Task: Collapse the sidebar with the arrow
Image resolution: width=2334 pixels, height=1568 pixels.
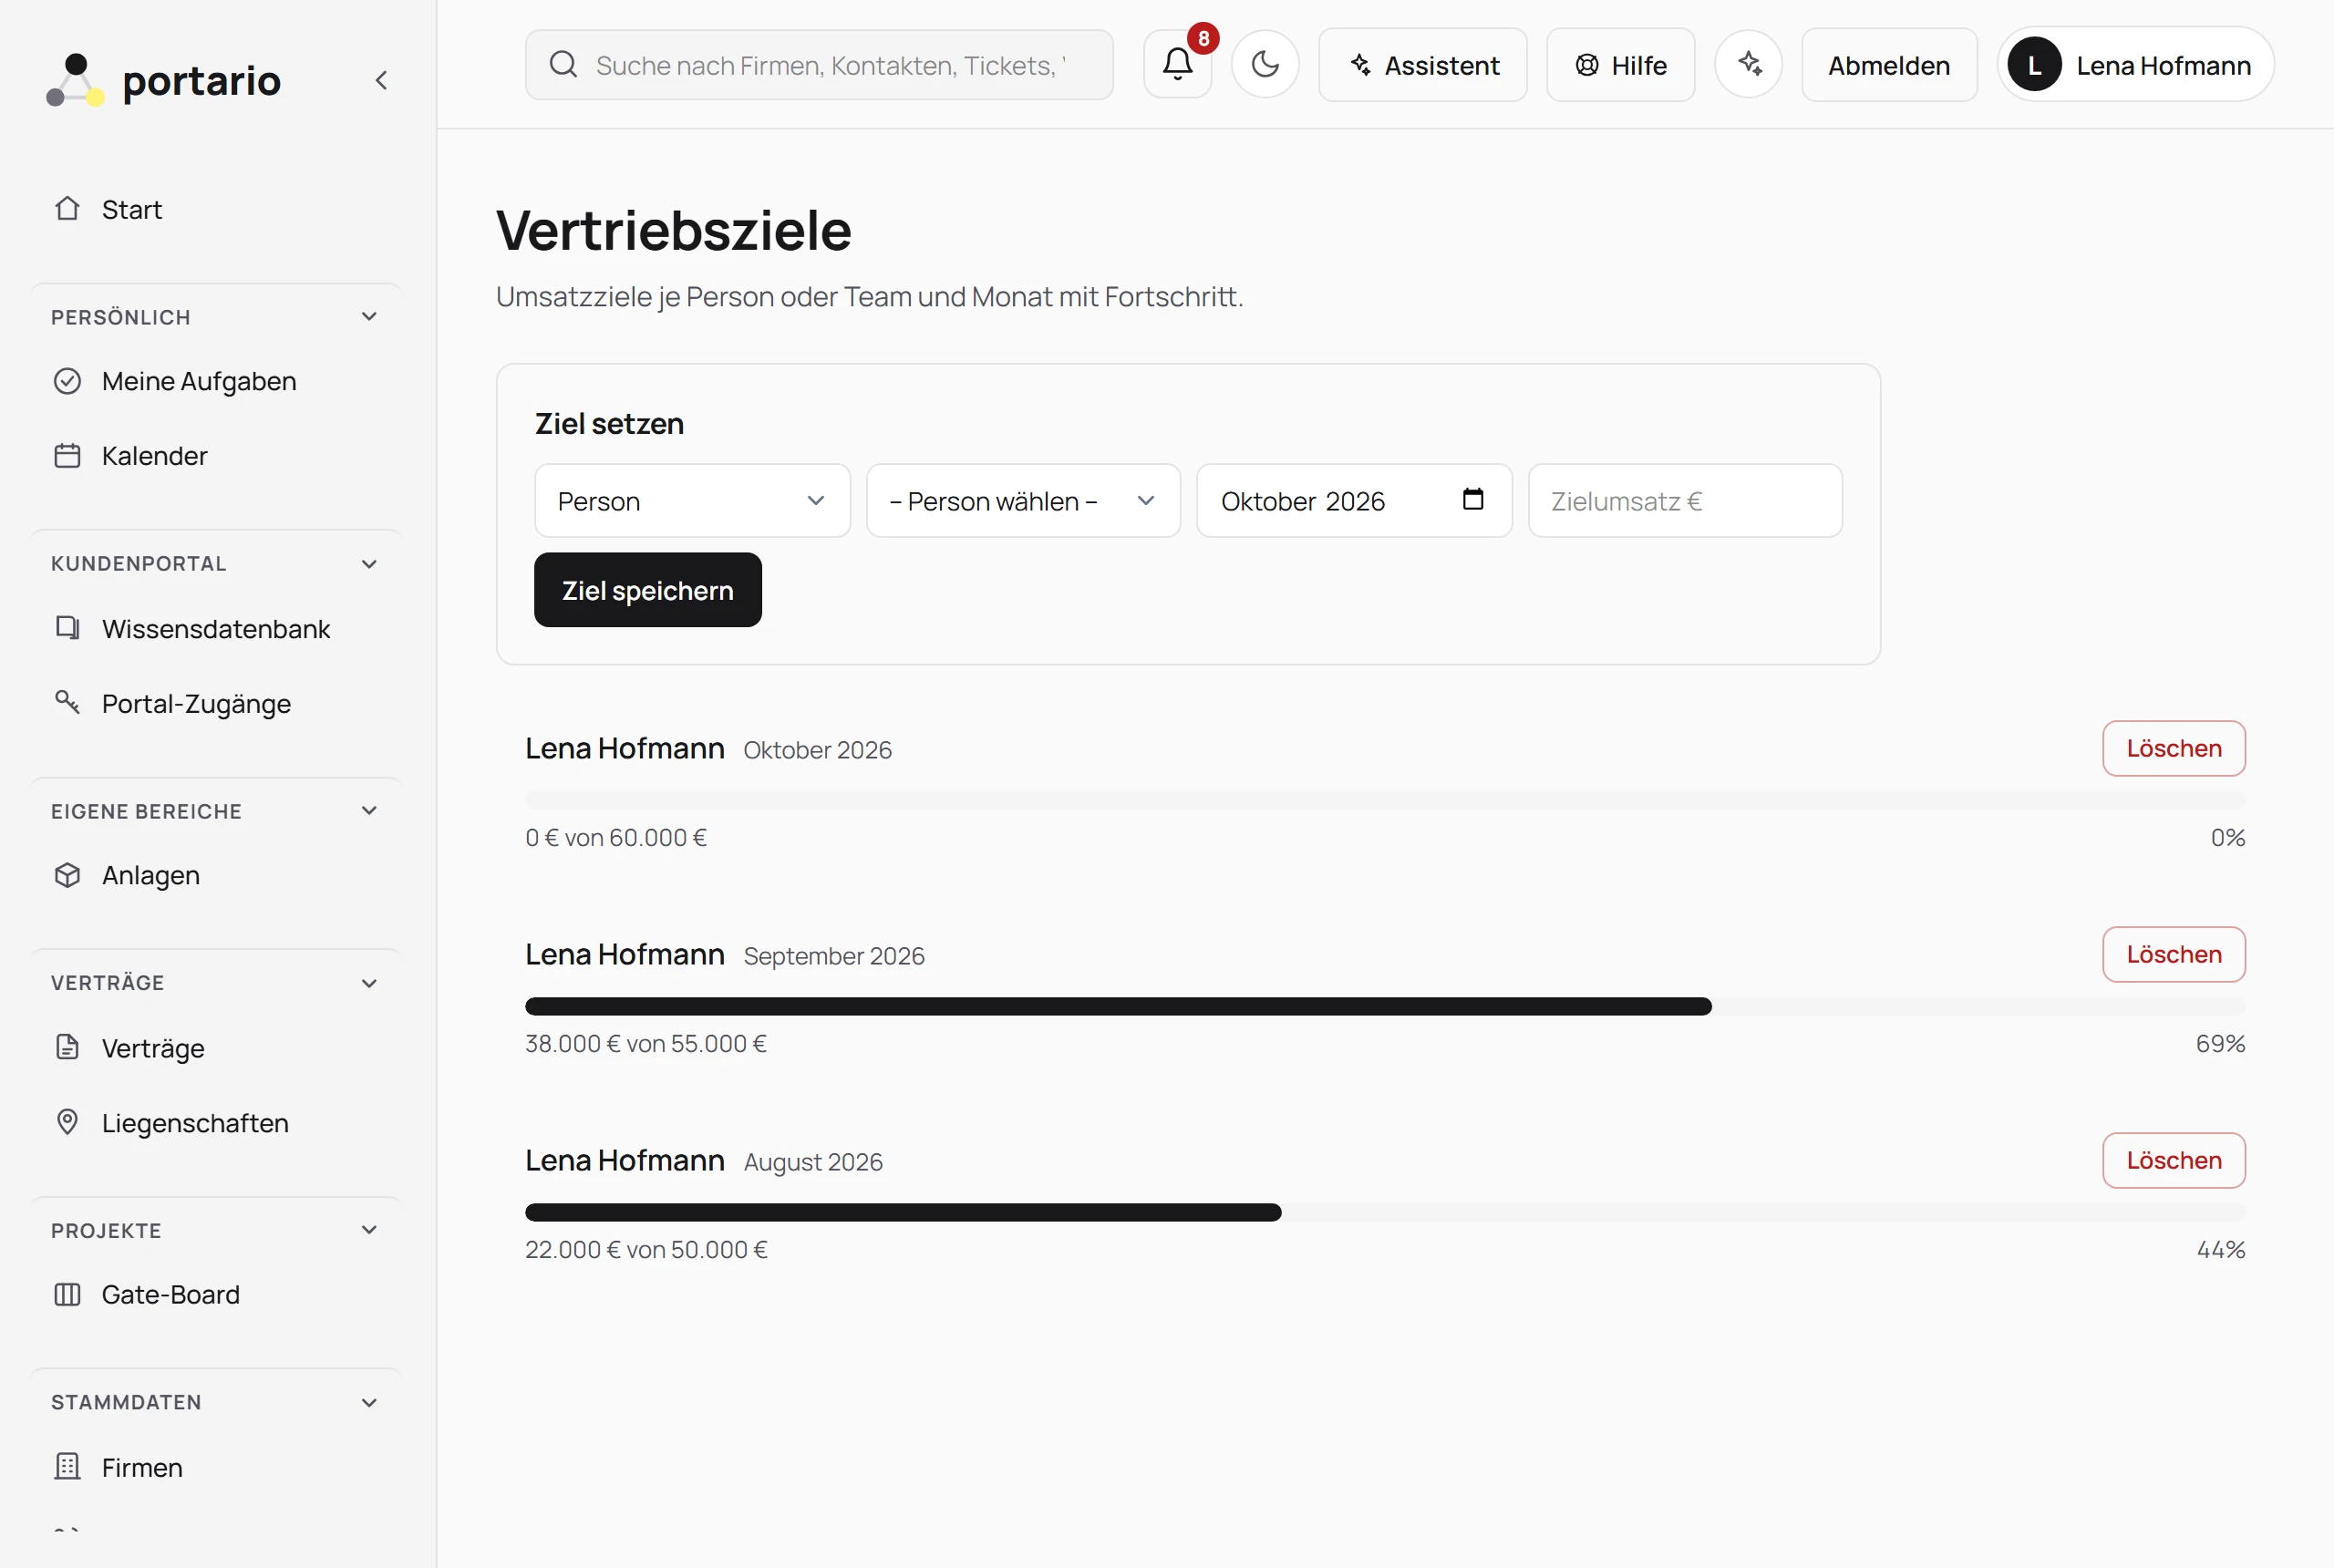Action: click(381, 80)
